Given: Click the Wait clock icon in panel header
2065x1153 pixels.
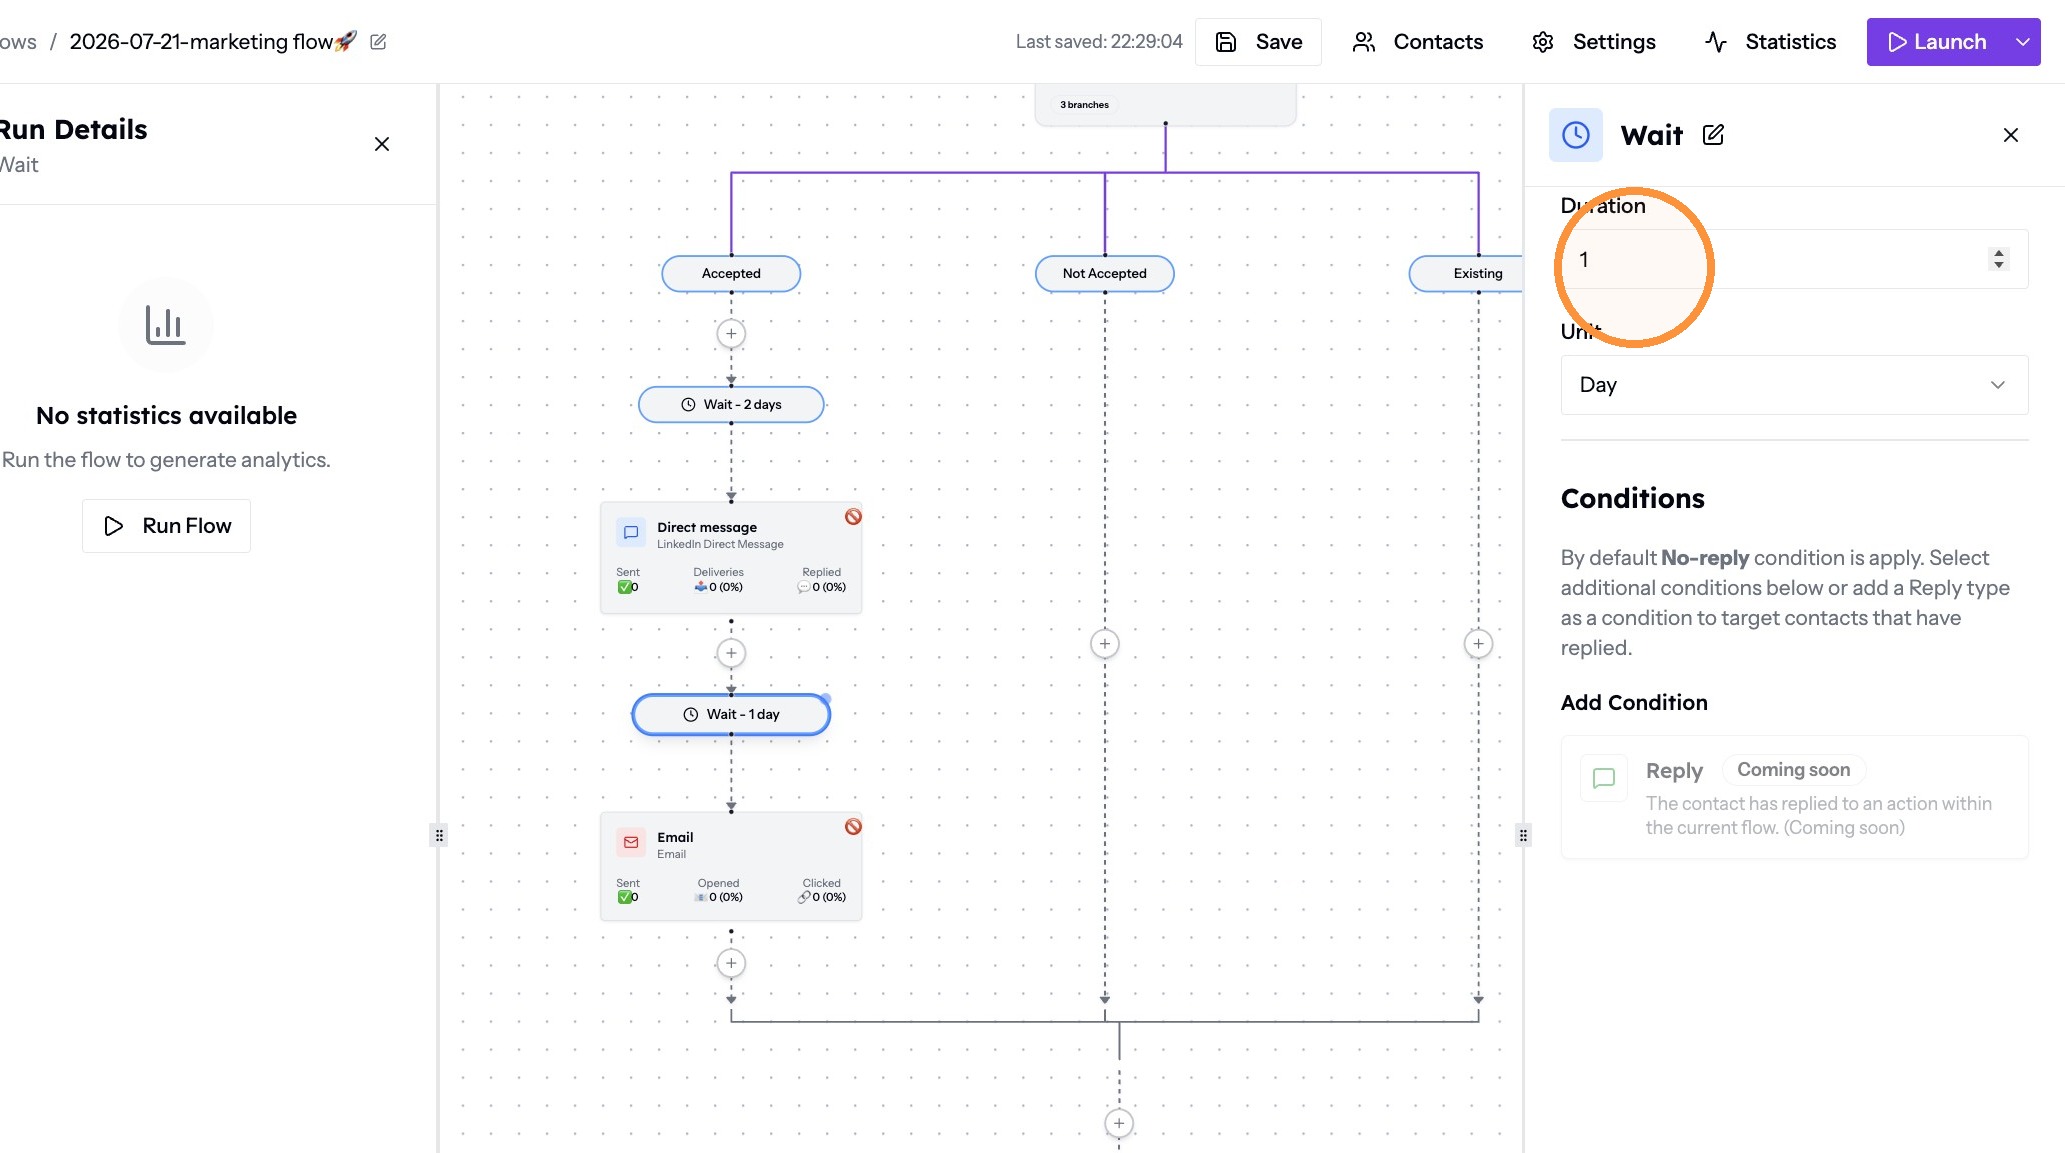Looking at the screenshot, I should click(x=1576, y=135).
